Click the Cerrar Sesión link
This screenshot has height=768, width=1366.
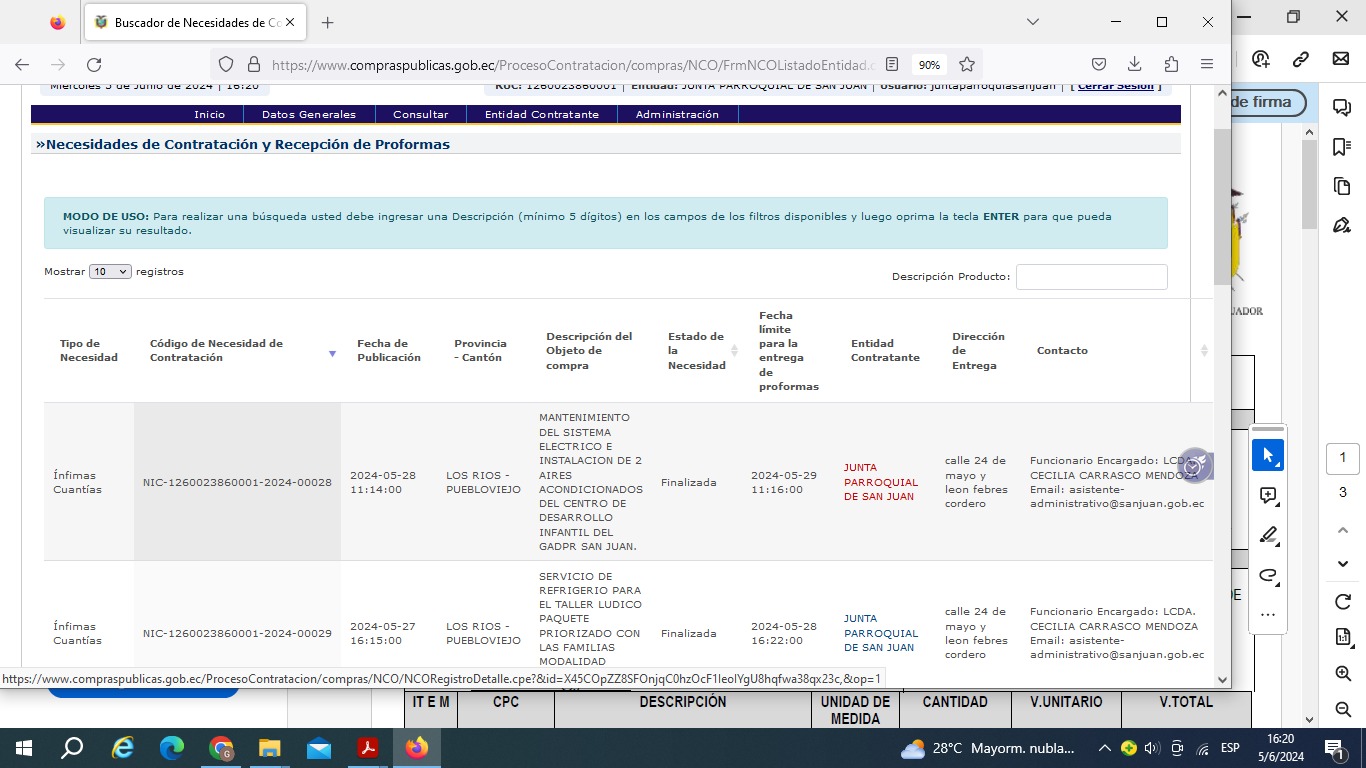coord(1115,86)
